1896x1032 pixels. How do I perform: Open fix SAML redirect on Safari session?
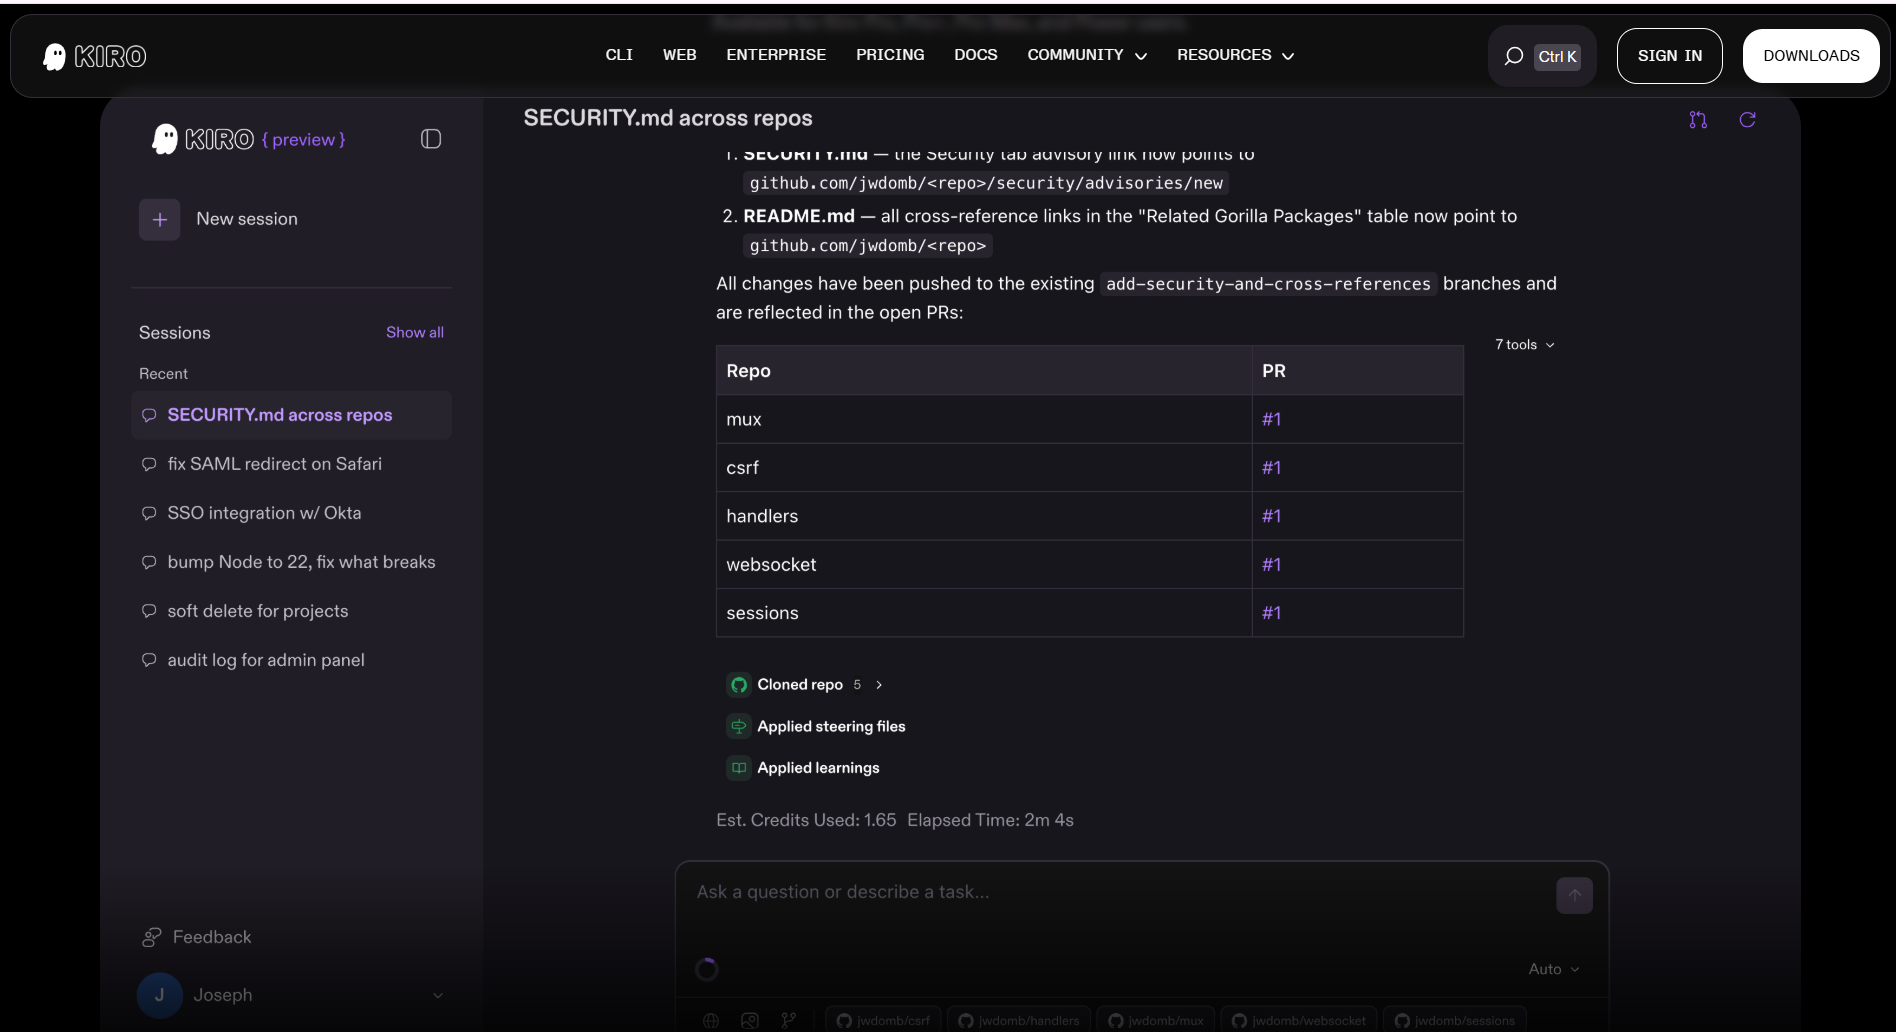click(x=291, y=464)
